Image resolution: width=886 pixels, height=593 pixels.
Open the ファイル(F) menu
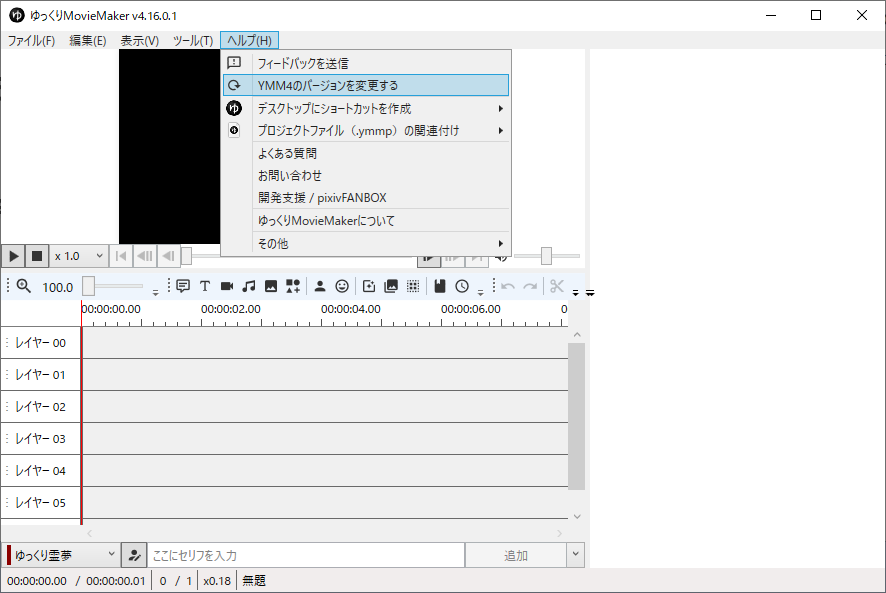coord(31,41)
